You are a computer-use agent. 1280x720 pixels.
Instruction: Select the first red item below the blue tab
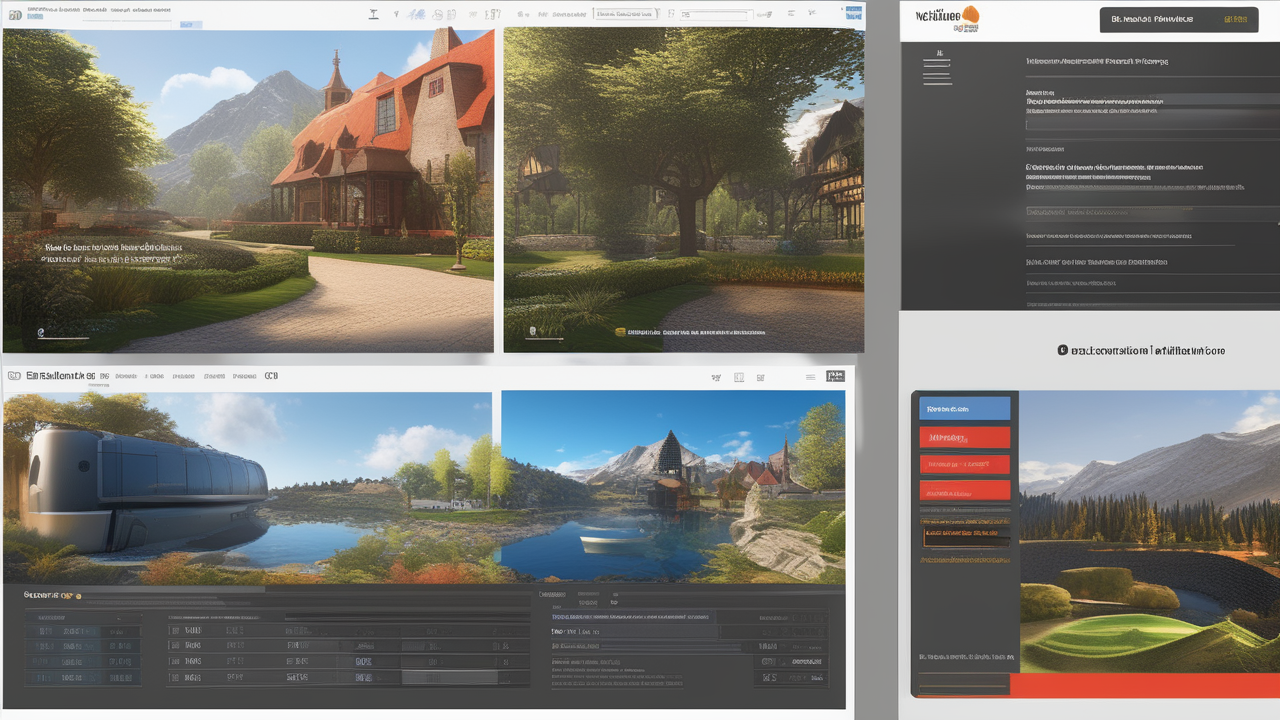point(964,437)
